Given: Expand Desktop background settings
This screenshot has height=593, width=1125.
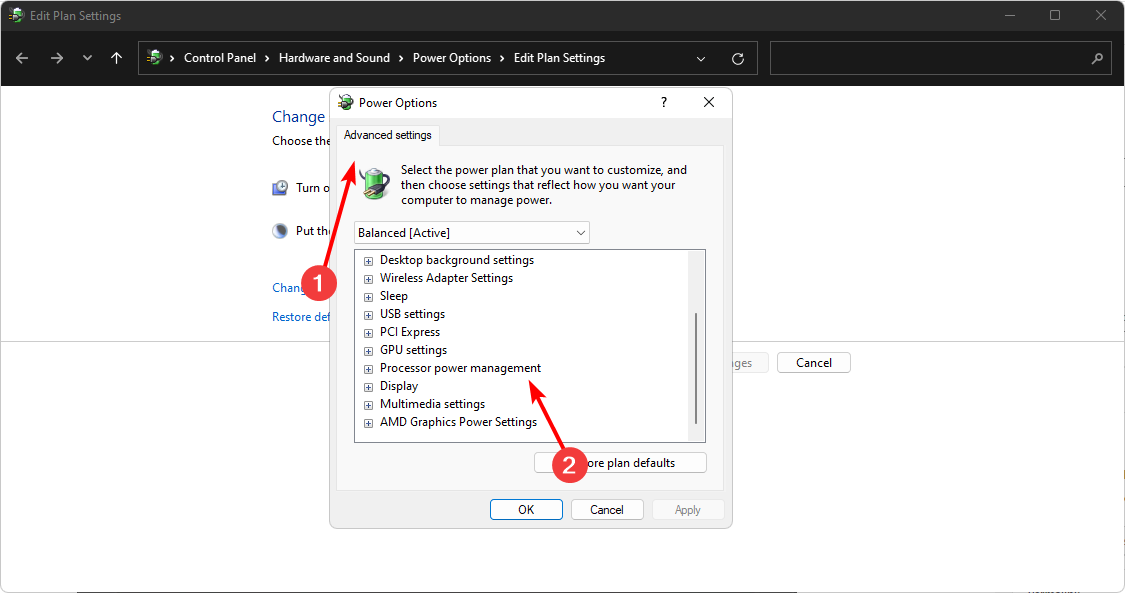Looking at the screenshot, I should [x=368, y=261].
